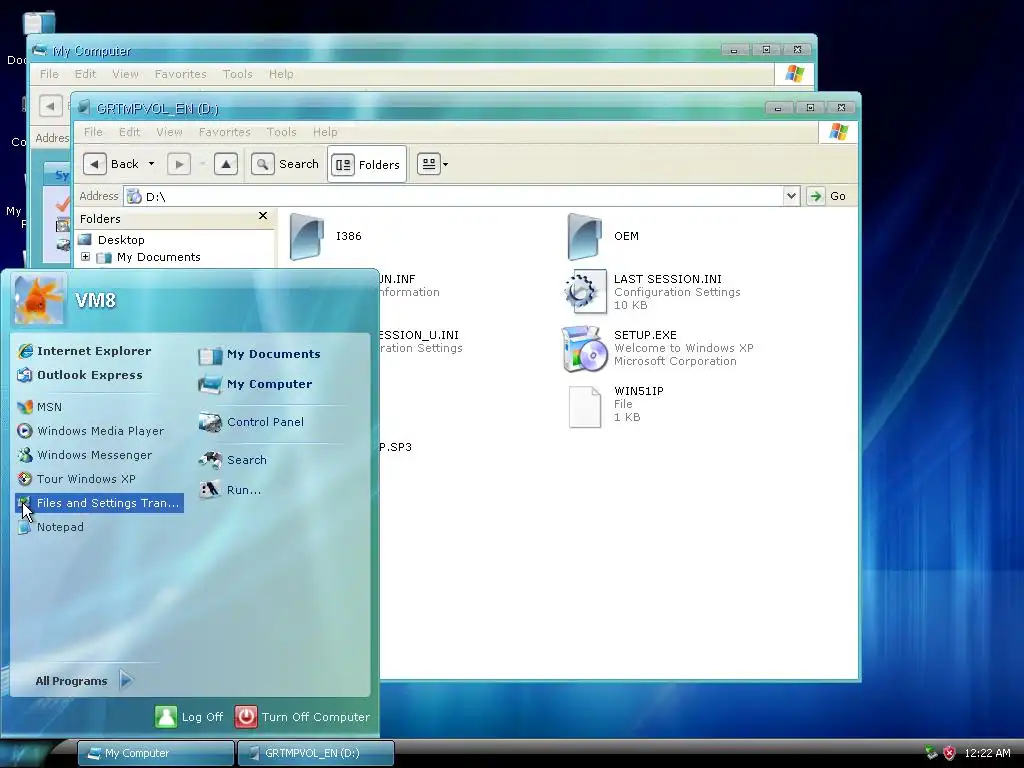Open the Views dropdown button

(432, 165)
